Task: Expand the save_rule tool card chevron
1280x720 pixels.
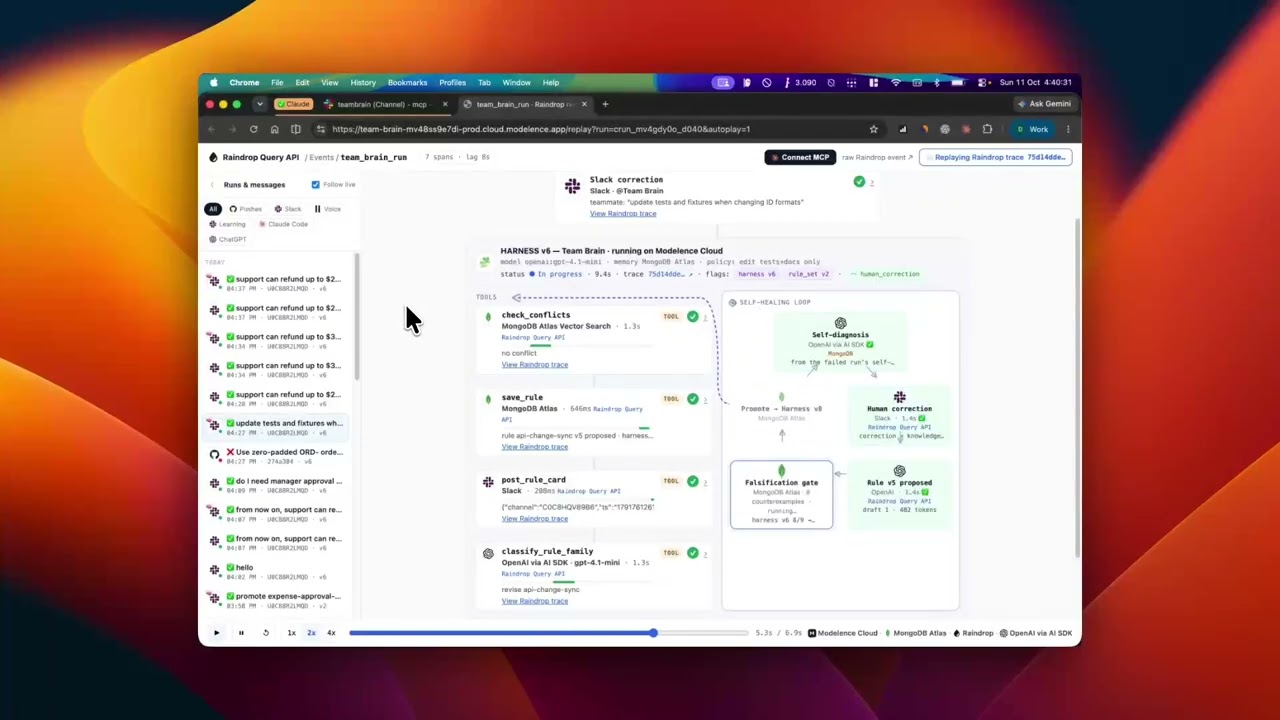Action: click(x=706, y=399)
